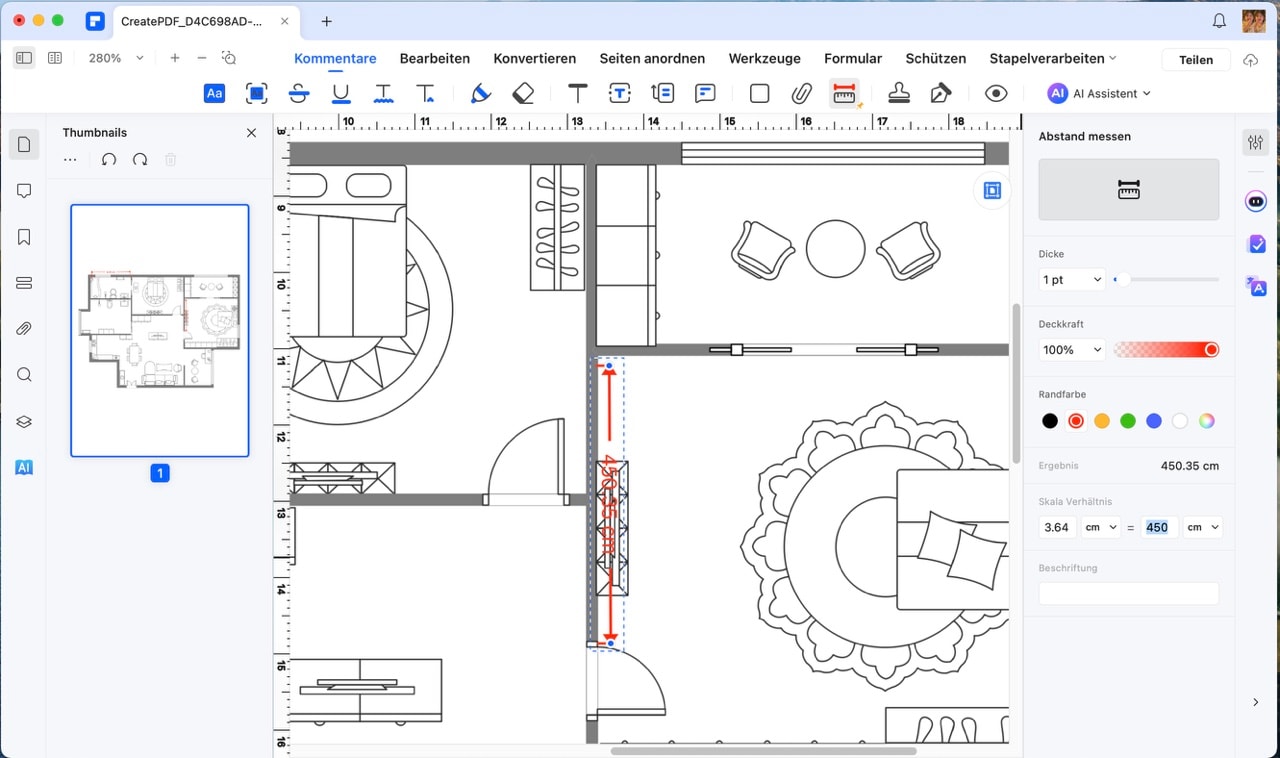Add a new tab with plus
The image size is (1280, 758).
(327, 20)
